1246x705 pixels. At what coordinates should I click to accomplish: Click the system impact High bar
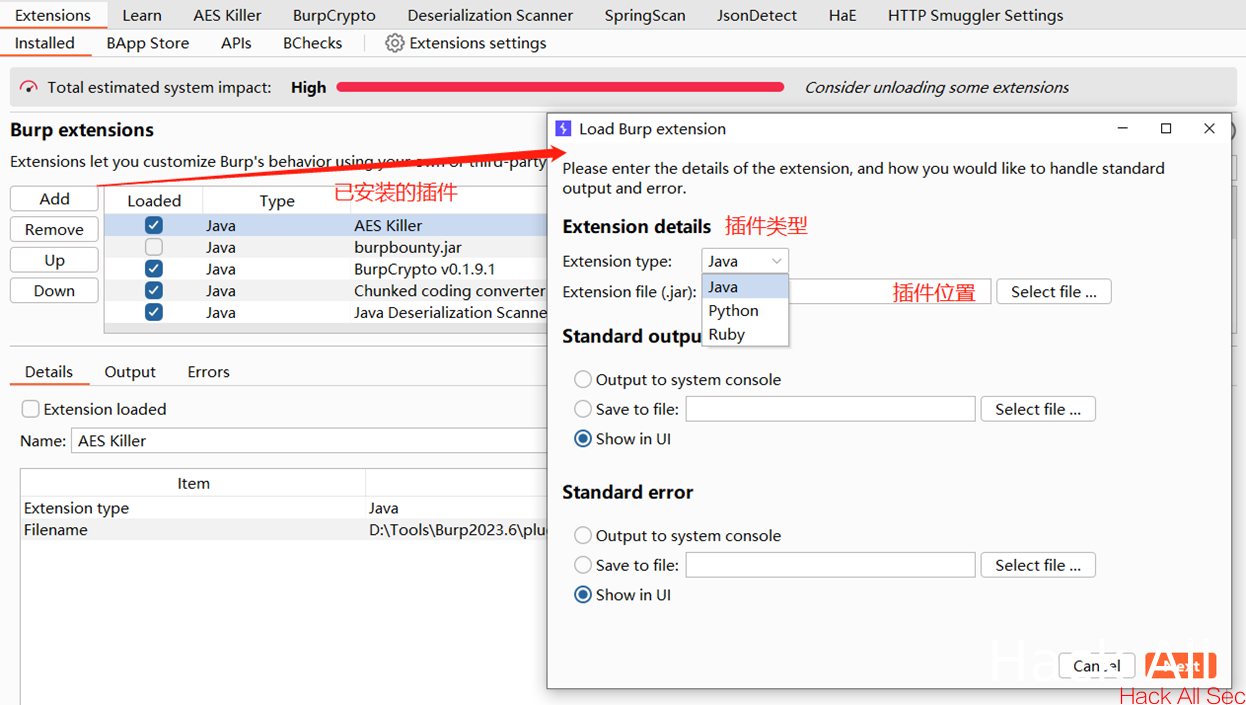coord(560,87)
